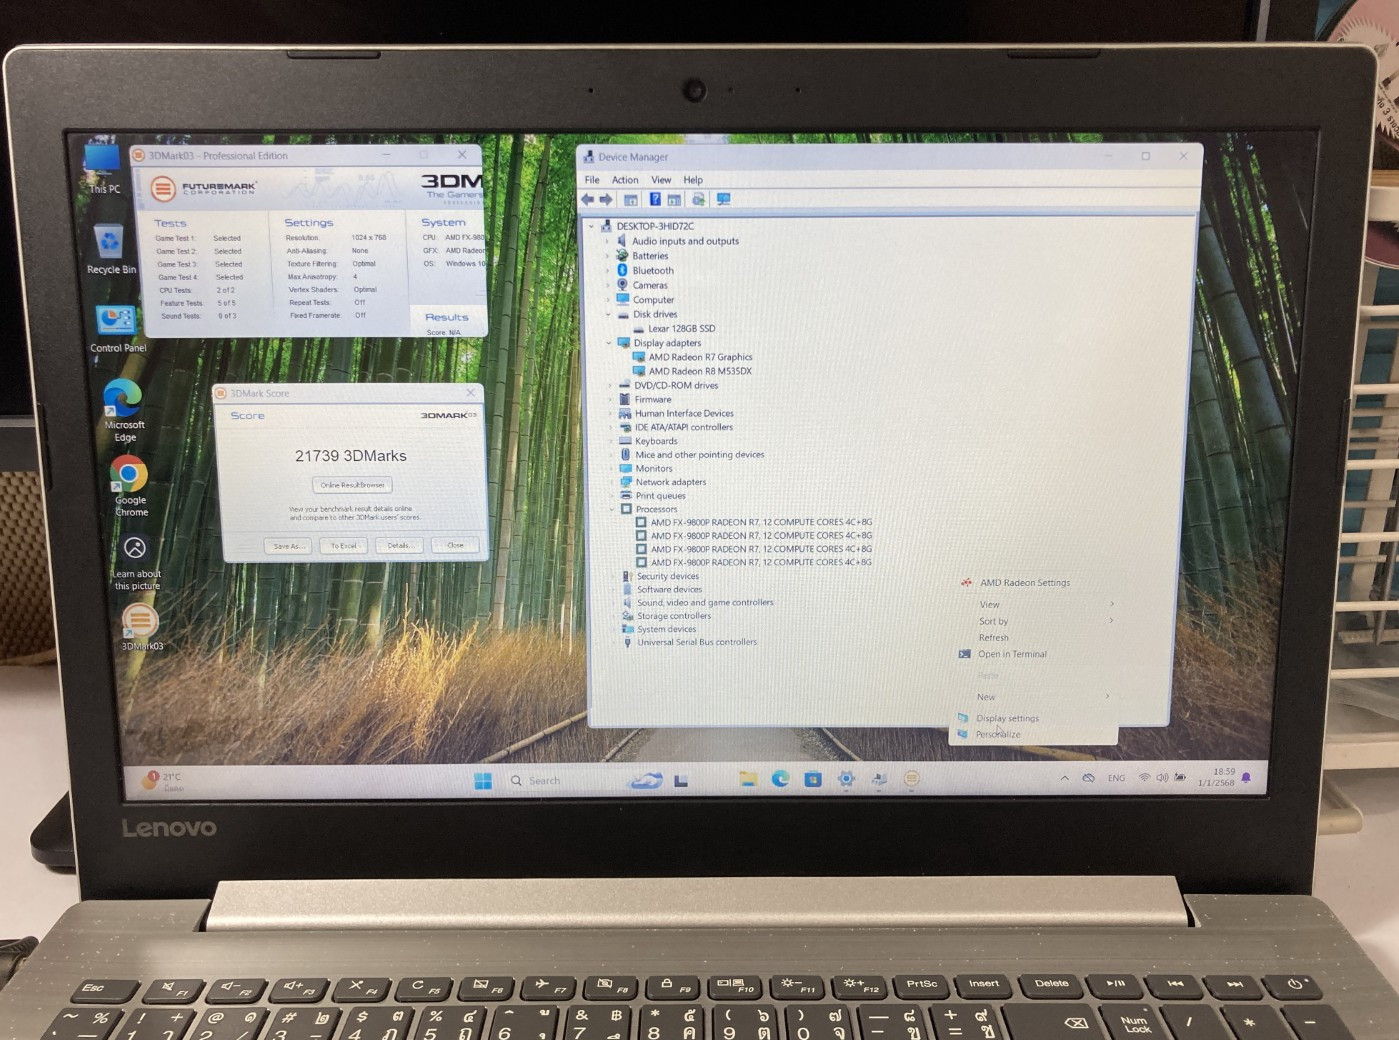Open the Control Panel desktop icon
The image size is (1399, 1040).
116,322
